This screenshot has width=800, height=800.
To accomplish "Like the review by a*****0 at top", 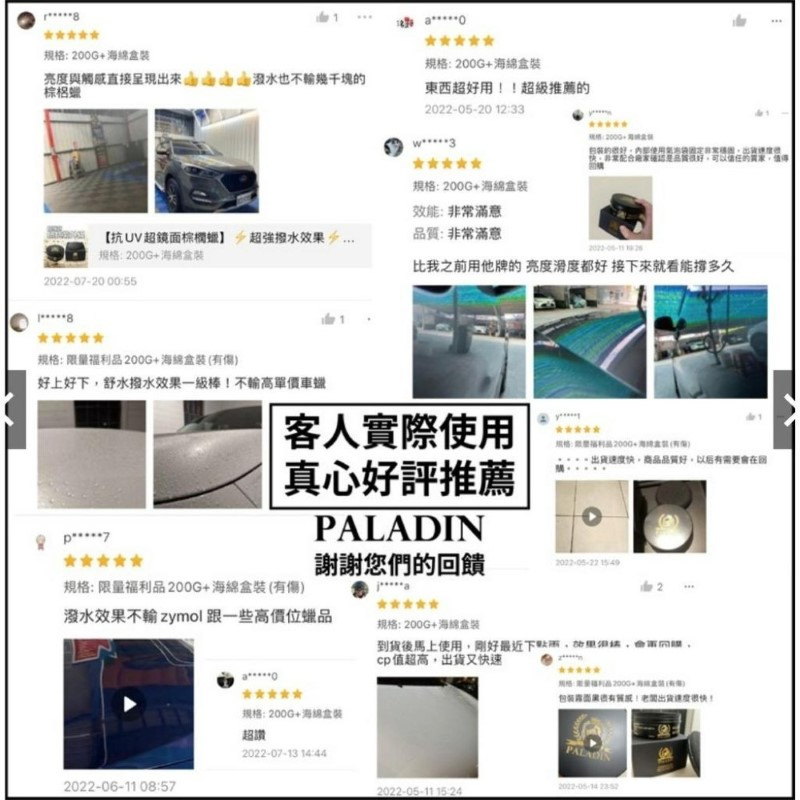I will pyautogui.click(x=739, y=21).
